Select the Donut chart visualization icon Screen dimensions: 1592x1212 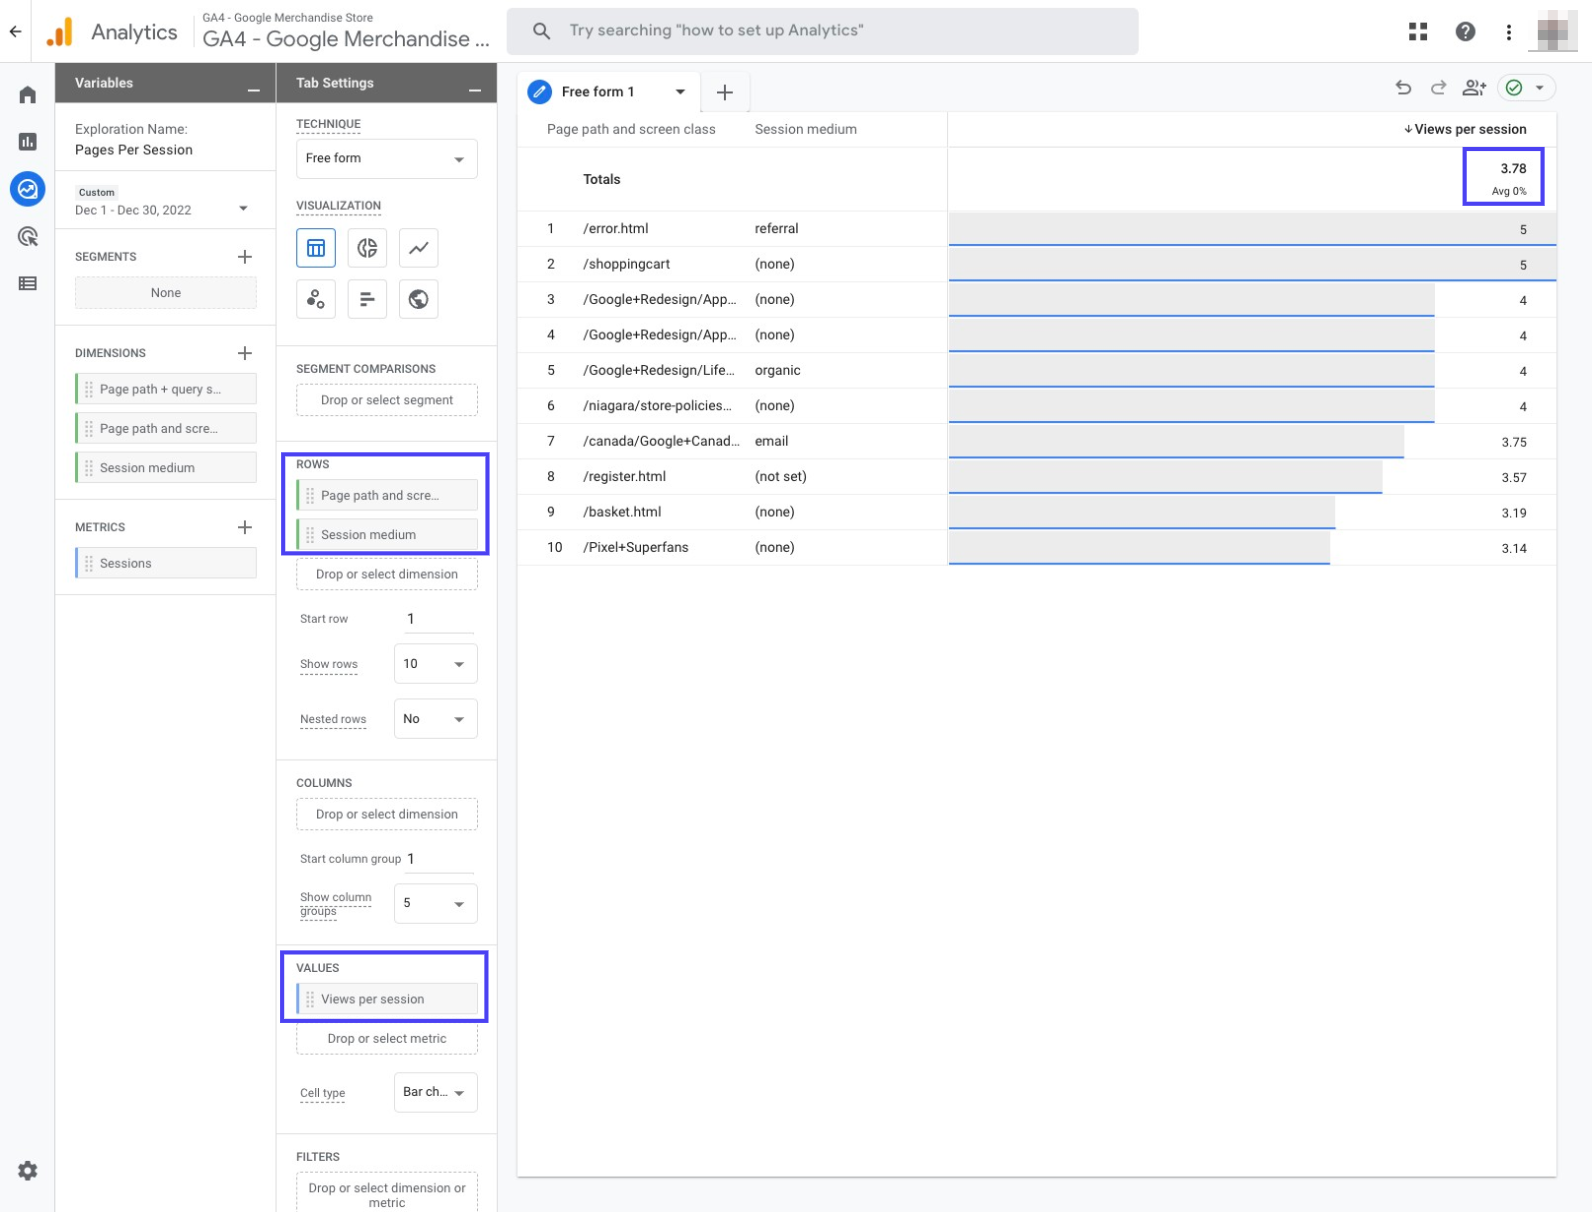pyautogui.click(x=367, y=248)
